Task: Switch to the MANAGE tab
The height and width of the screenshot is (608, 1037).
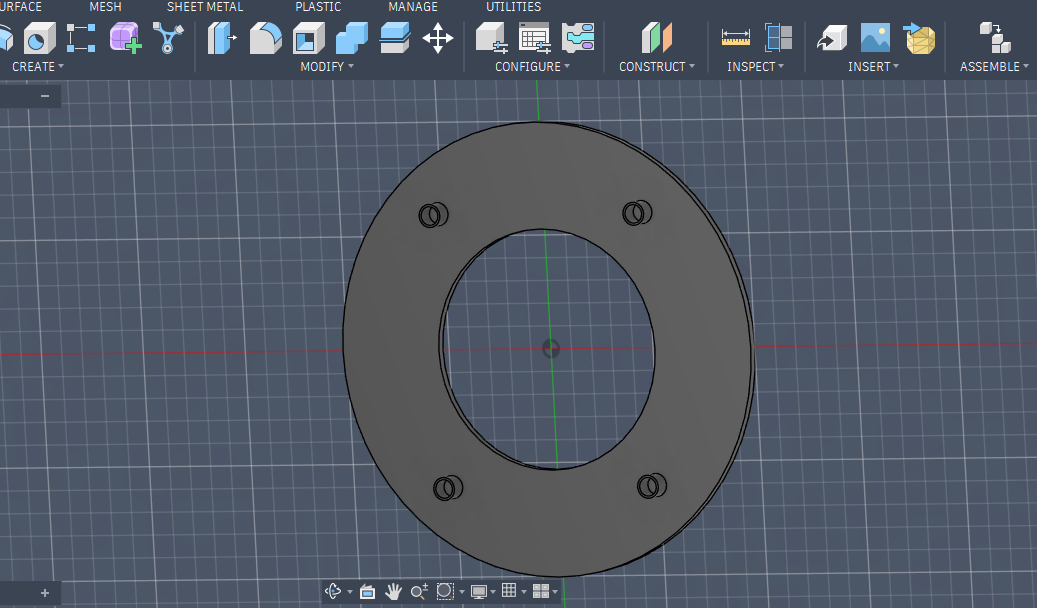Action: tap(413, 7)
